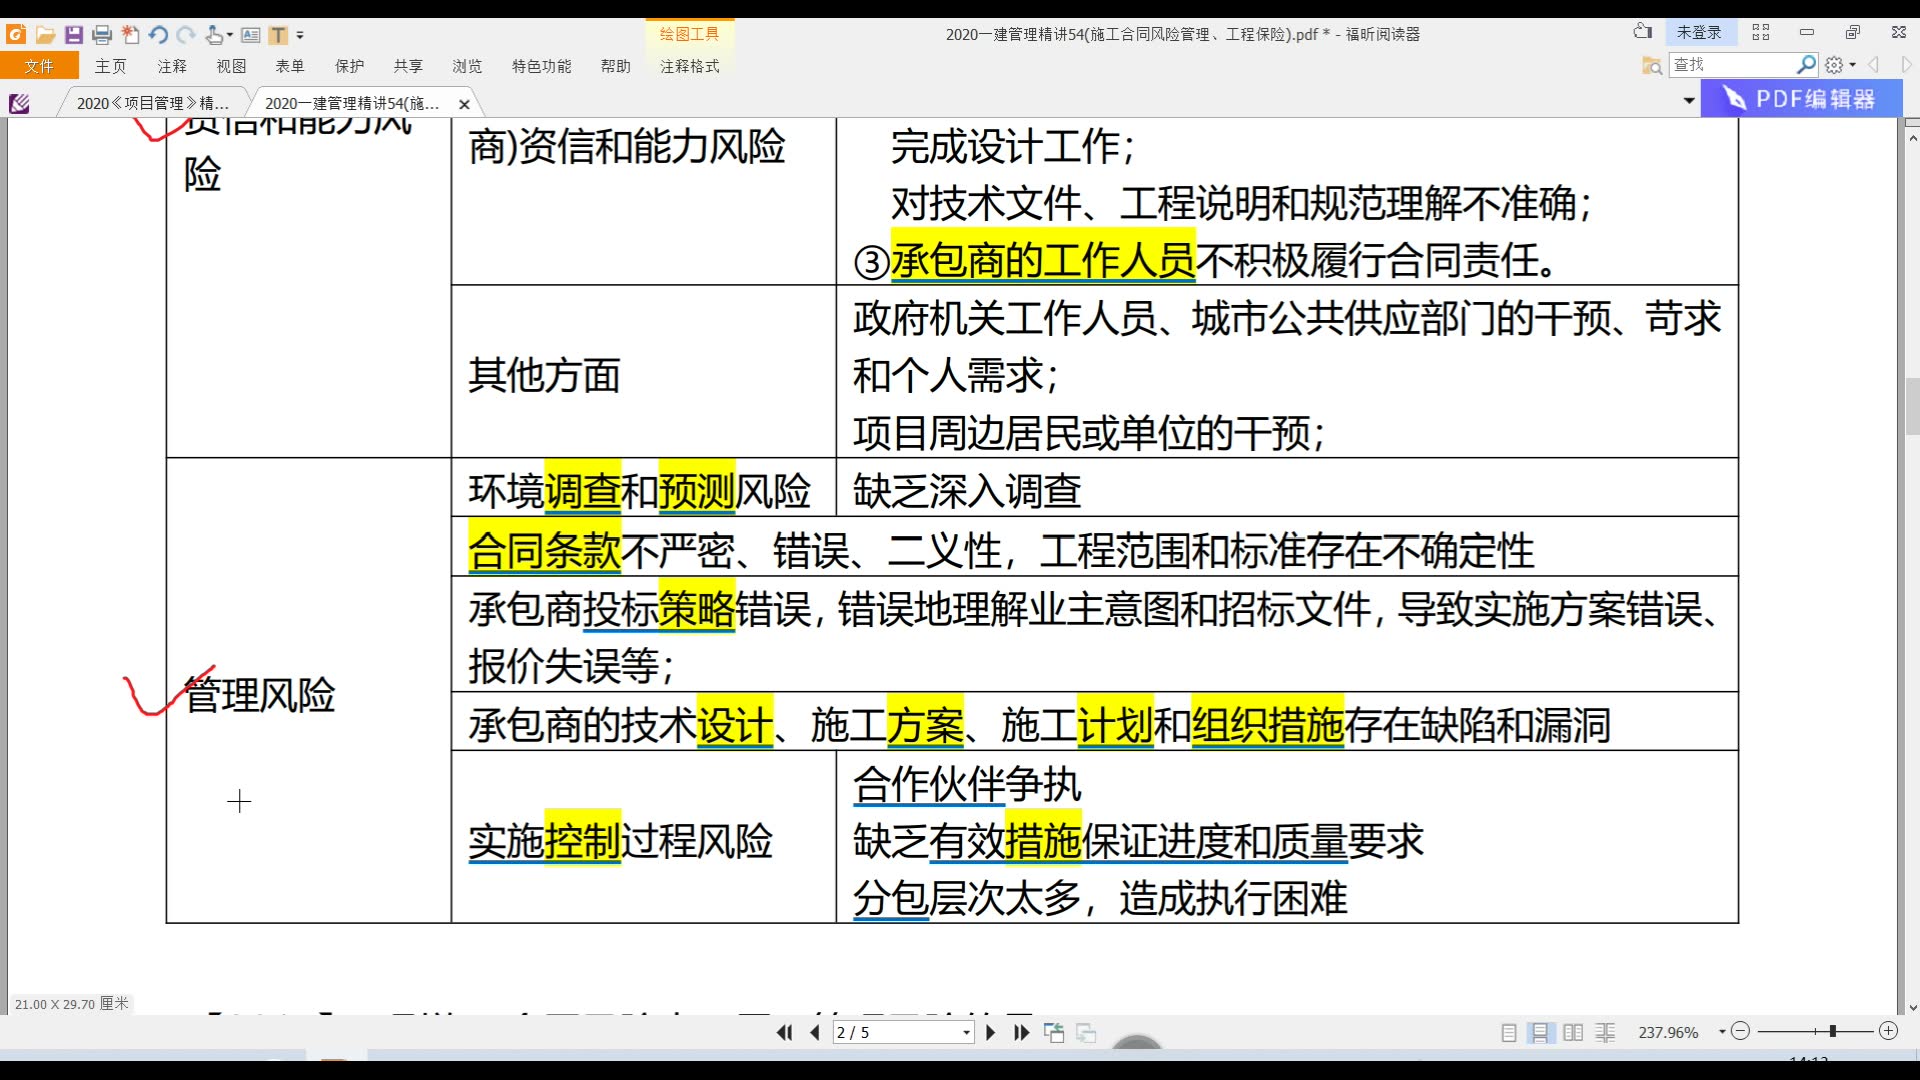This screenshot has height=1080, width=1920.
Task: Click the vertical scrollbar thumb
Action: tap(1912, 407)
